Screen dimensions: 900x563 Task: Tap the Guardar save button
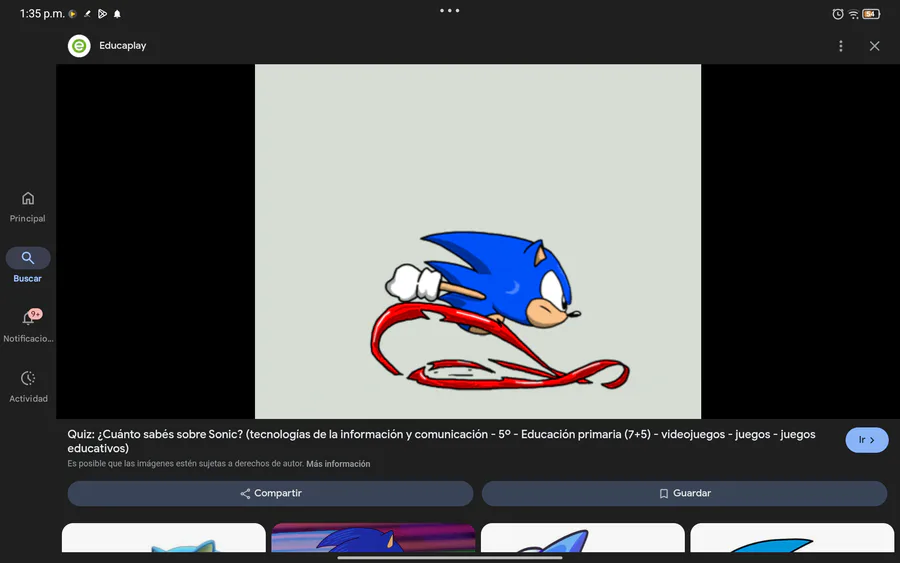(684, 494)
